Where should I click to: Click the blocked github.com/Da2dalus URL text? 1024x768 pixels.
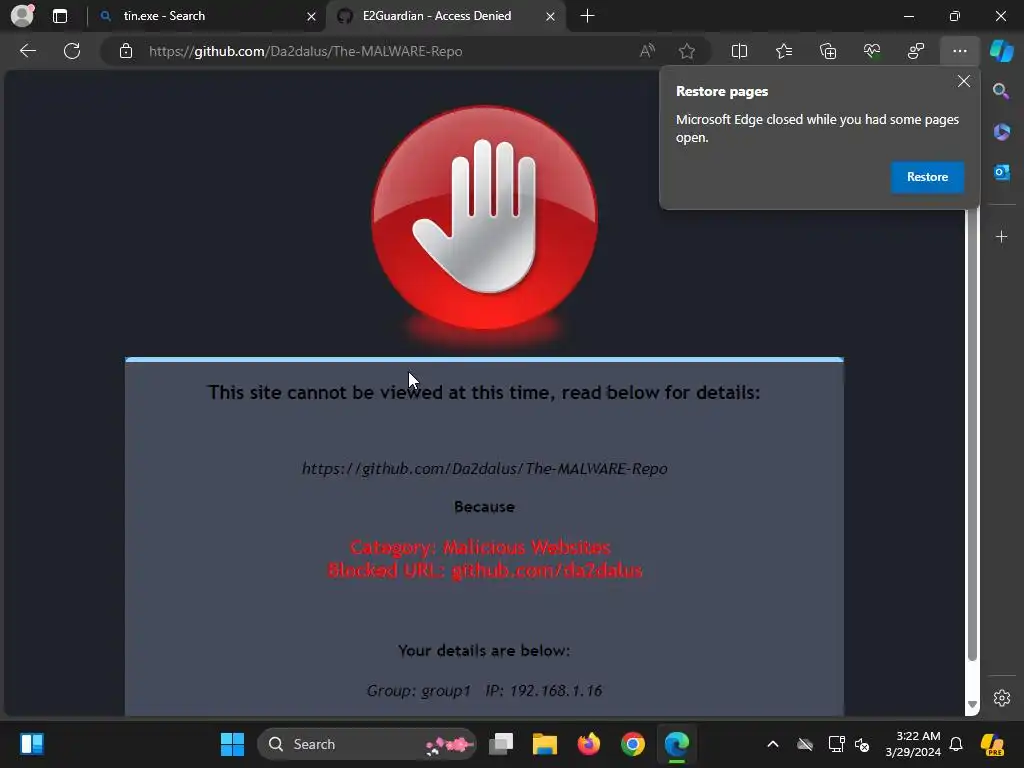pos(484,468)
